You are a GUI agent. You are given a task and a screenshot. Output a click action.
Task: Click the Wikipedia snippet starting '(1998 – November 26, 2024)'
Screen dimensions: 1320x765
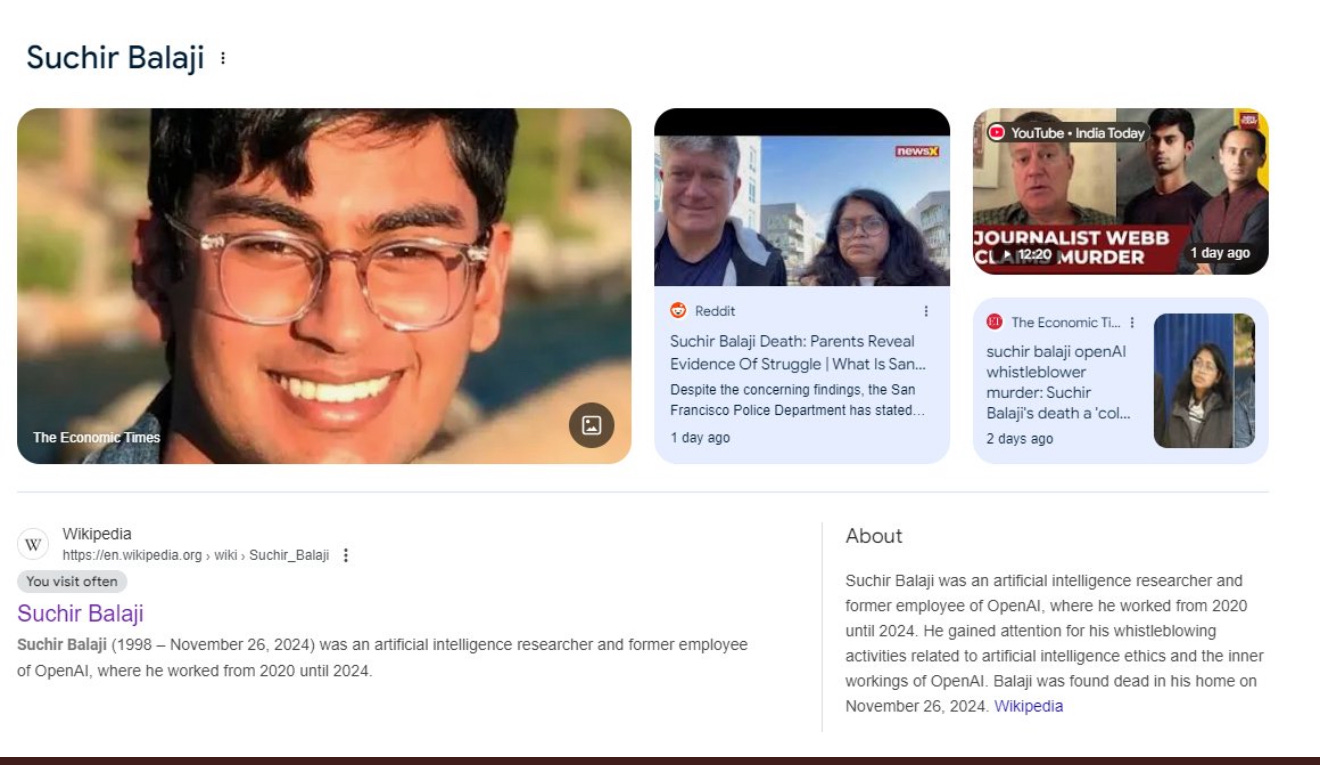pyautogui.click(x=382, y=657)
